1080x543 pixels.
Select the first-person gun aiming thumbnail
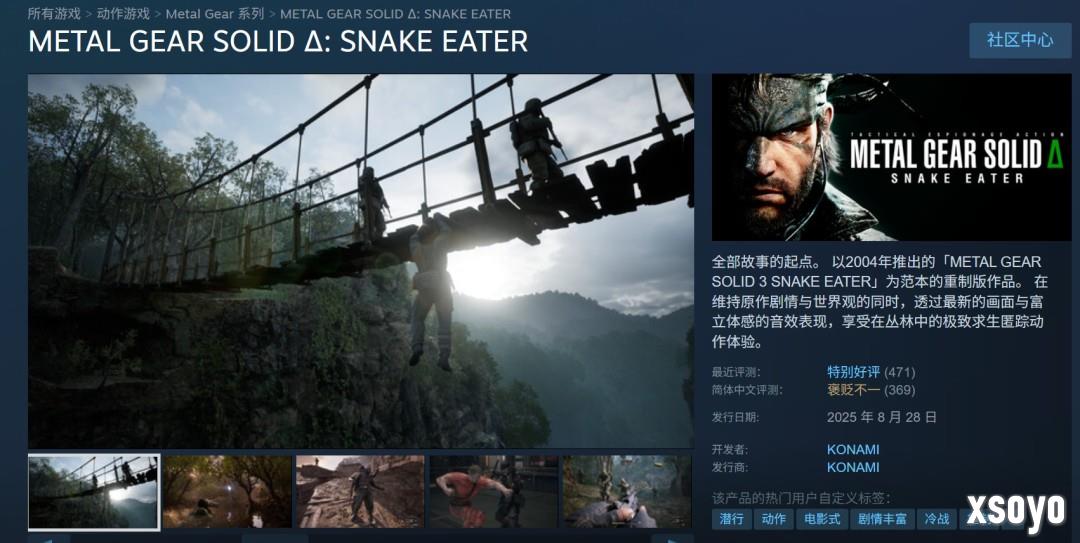tap(627, 492)
